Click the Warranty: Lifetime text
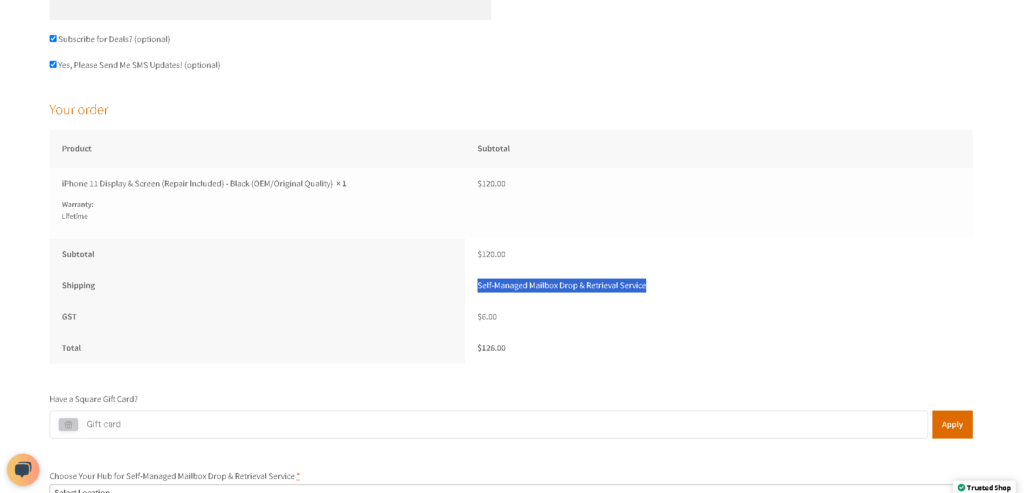 pyautogui.click(x=78, y=210)
